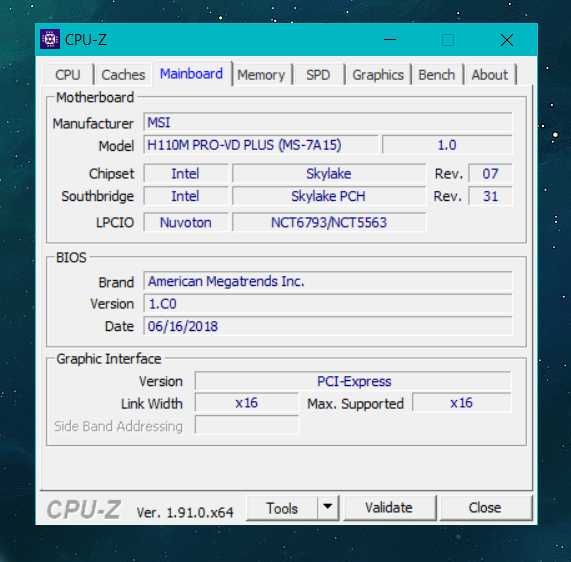Click the Motherboard group label
The width and height of the screenshot is (571, 562).
95,98
